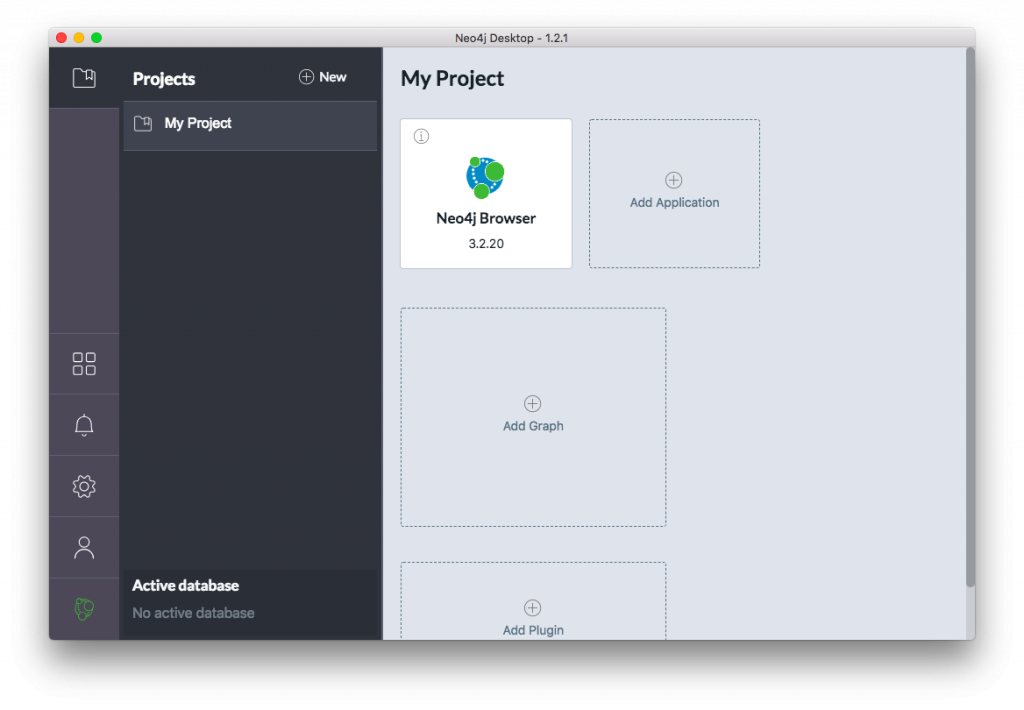The height and width of the screenshot is (710, 1024).
Task: Click the No active database status text
Action: pyautogui.click(x=193, y=613)
